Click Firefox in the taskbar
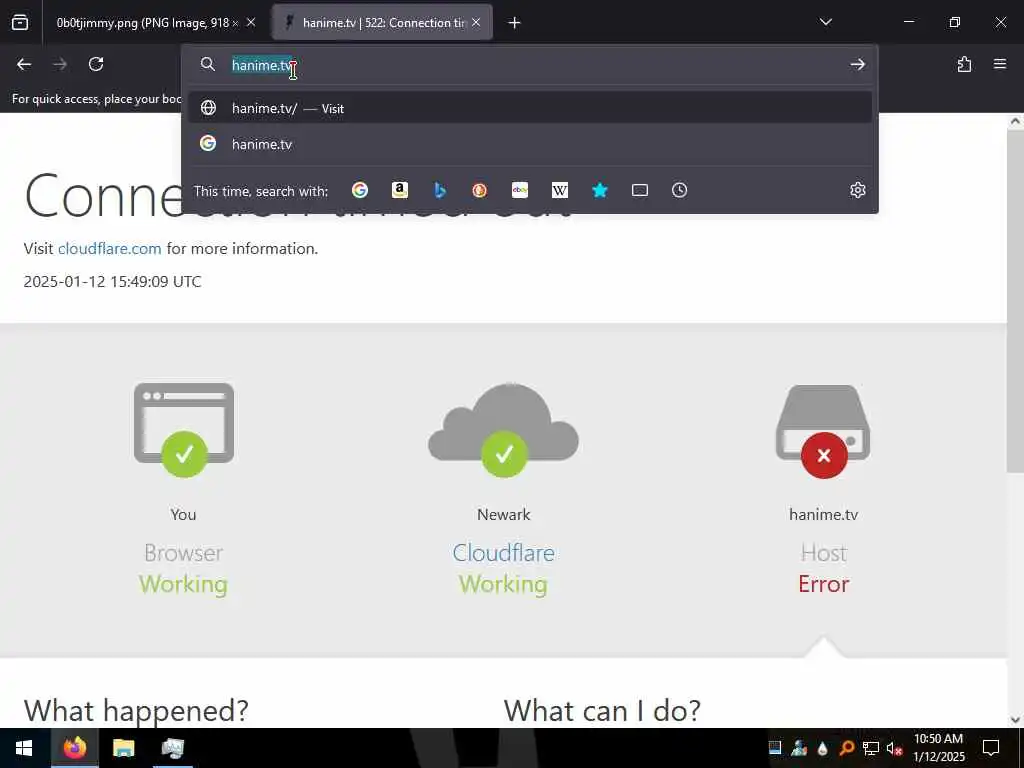Screen dimensions: 1024x768 pyautogui.click(x=74, y=748)
